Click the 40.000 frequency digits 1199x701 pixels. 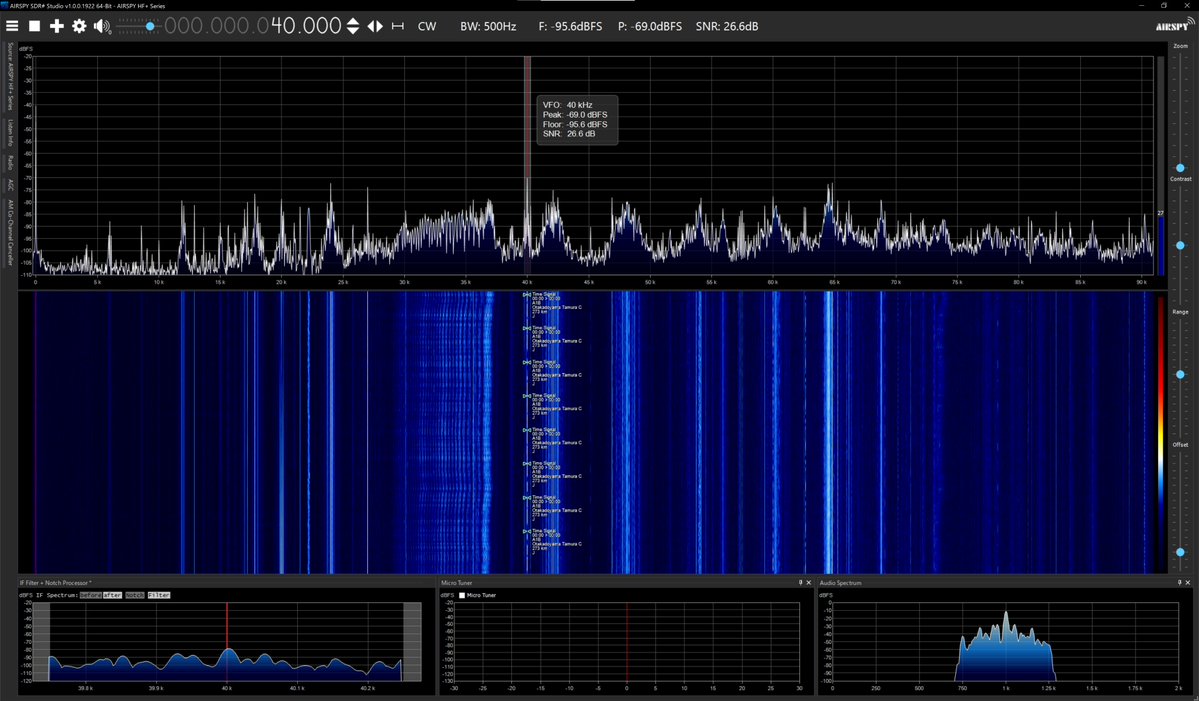pos(306,26)
